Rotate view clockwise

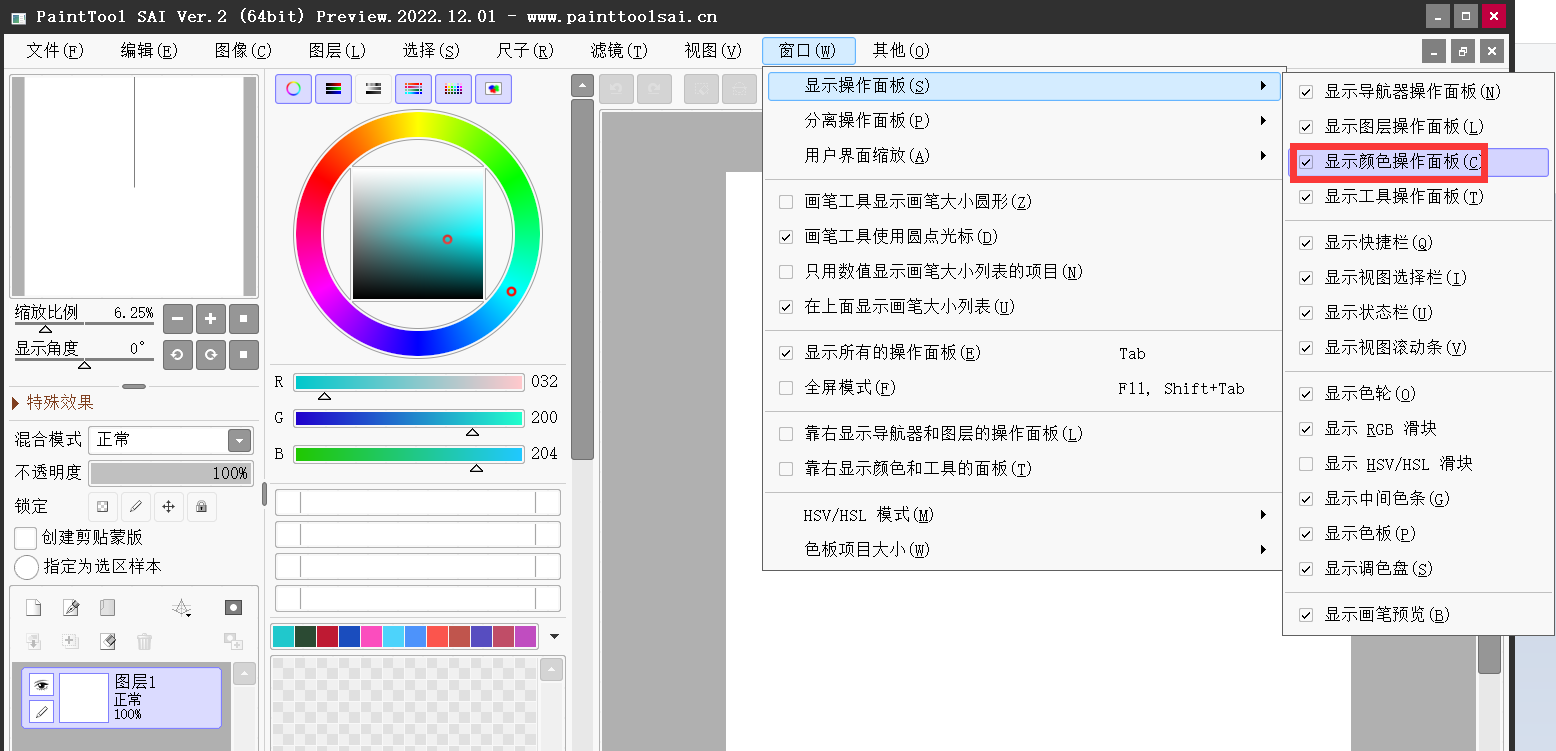211,354
